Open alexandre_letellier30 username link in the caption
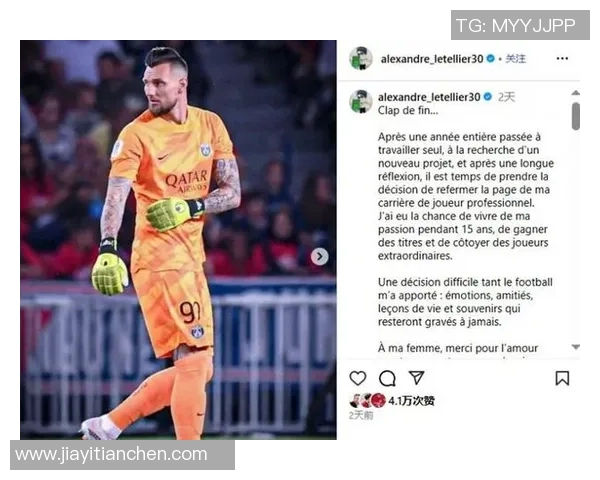 pyautogui.click(x=429, y=97)
